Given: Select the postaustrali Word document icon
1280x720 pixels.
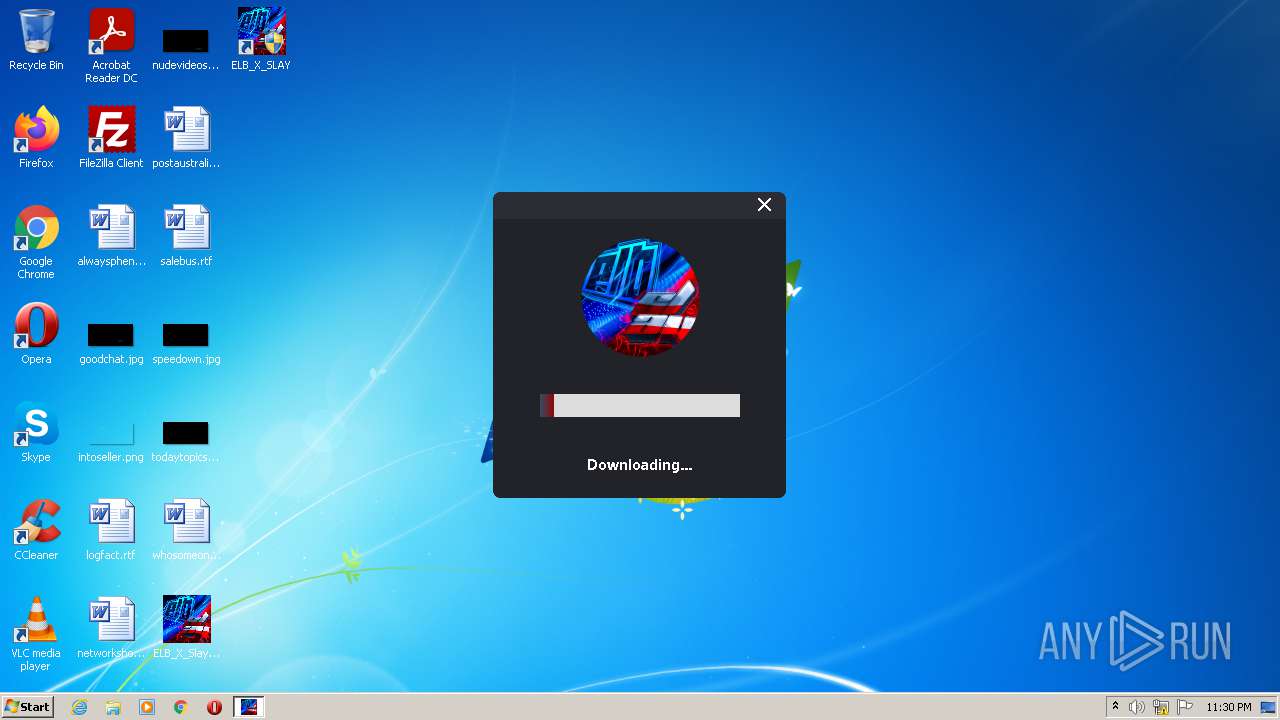Looking at the screenshot, I should click(186, 138).
